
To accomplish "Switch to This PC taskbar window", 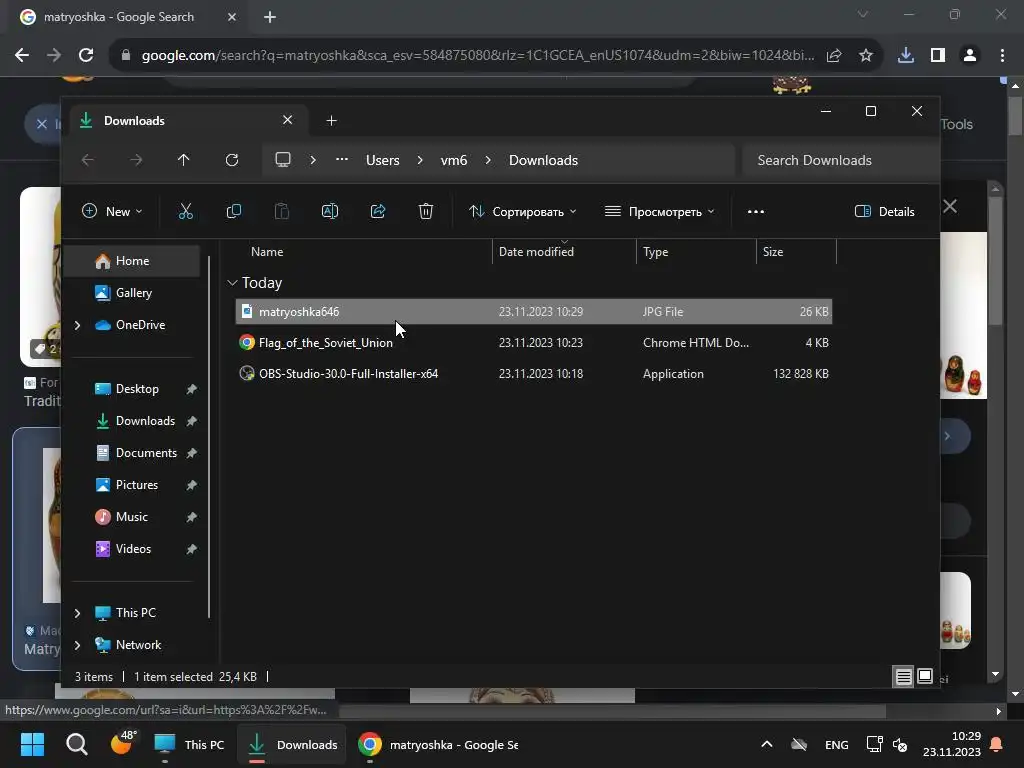I will [x=189, y=745].
